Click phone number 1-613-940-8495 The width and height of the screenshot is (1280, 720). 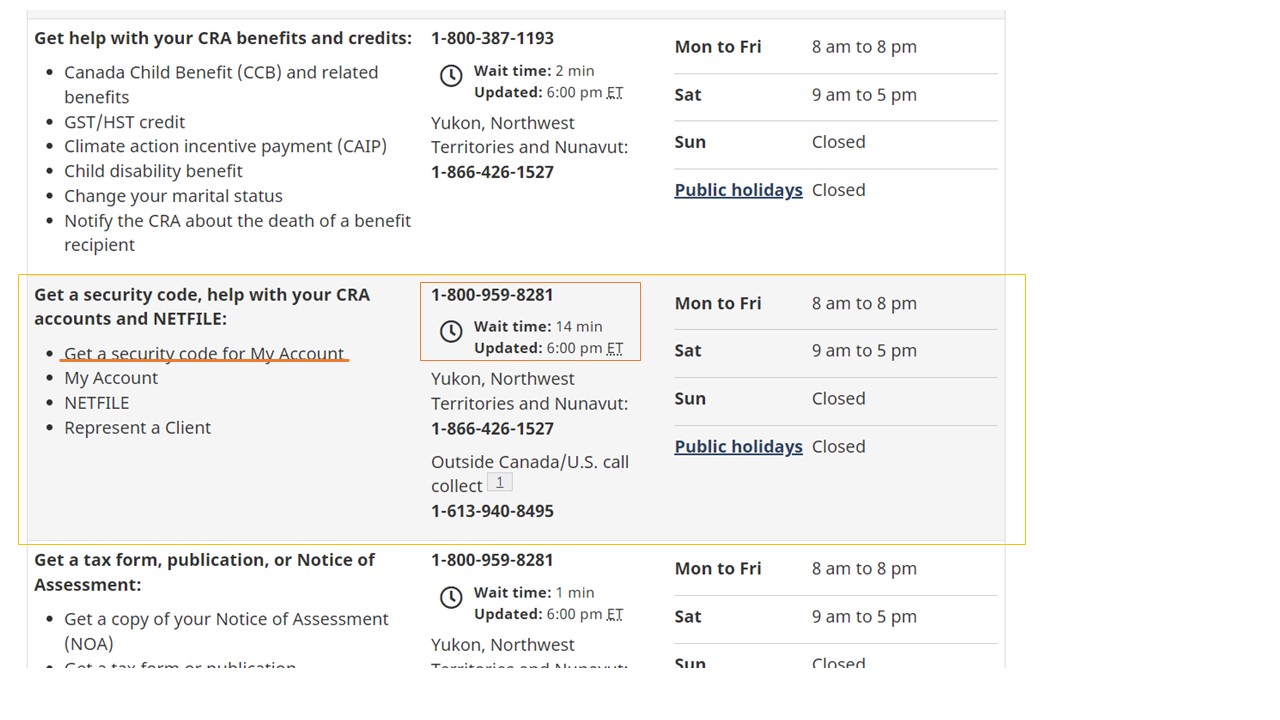492,511
